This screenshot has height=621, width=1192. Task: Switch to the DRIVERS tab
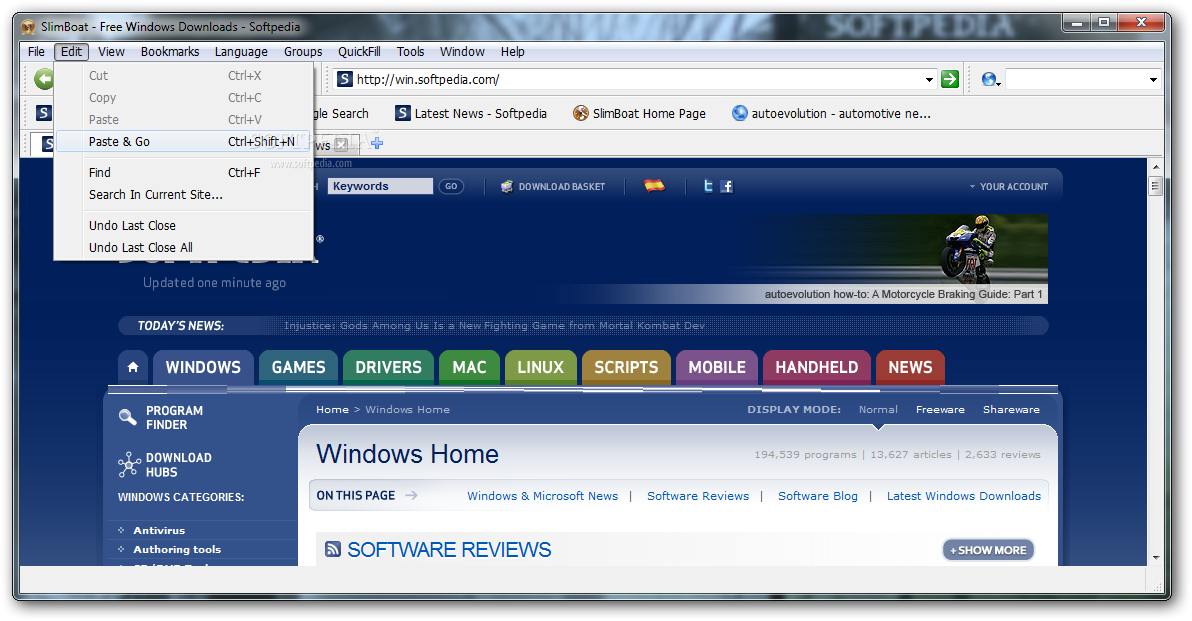click(388, 367)
